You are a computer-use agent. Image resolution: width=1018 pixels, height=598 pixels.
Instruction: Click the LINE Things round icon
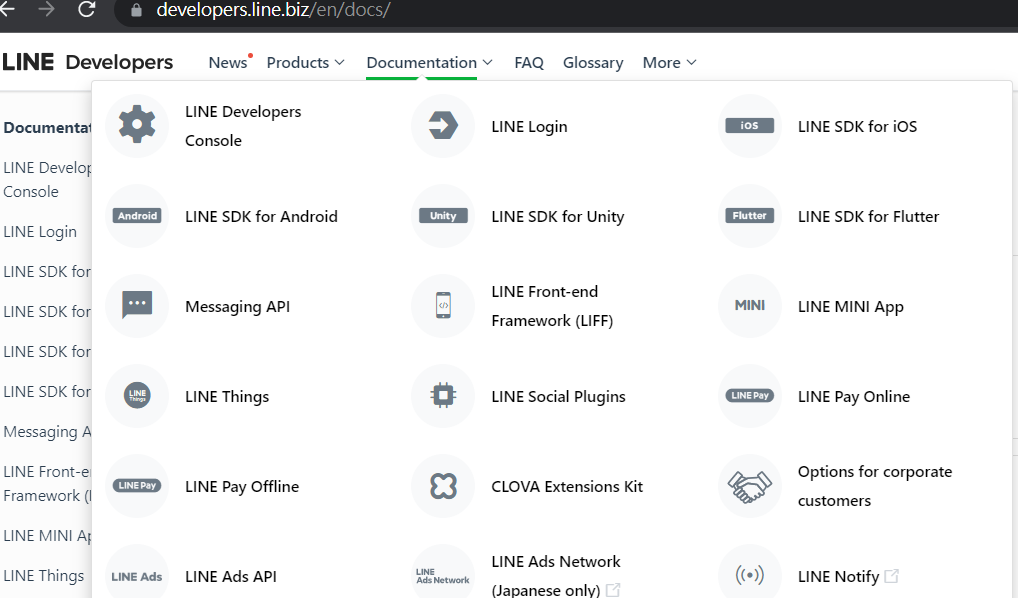[137, 395]
